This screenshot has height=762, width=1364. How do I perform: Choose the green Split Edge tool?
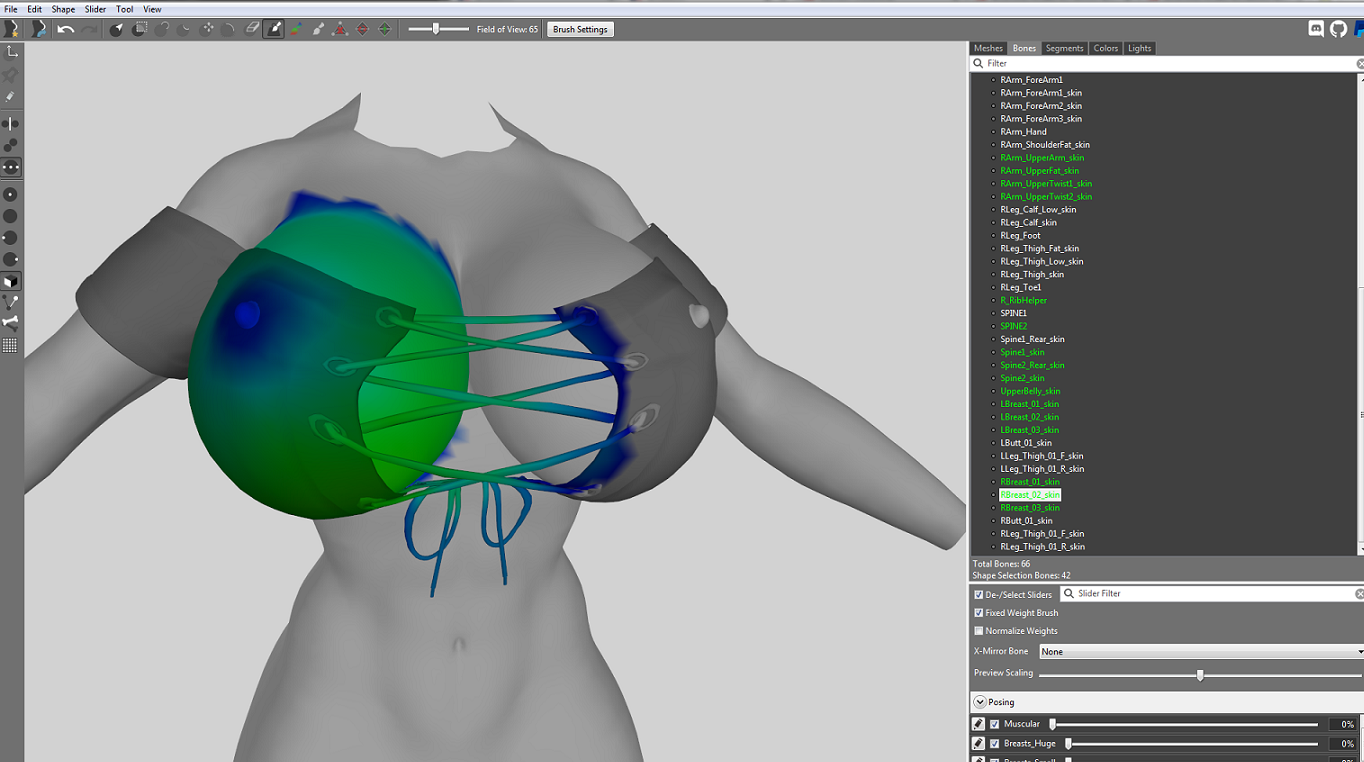[x=384, y=29]
